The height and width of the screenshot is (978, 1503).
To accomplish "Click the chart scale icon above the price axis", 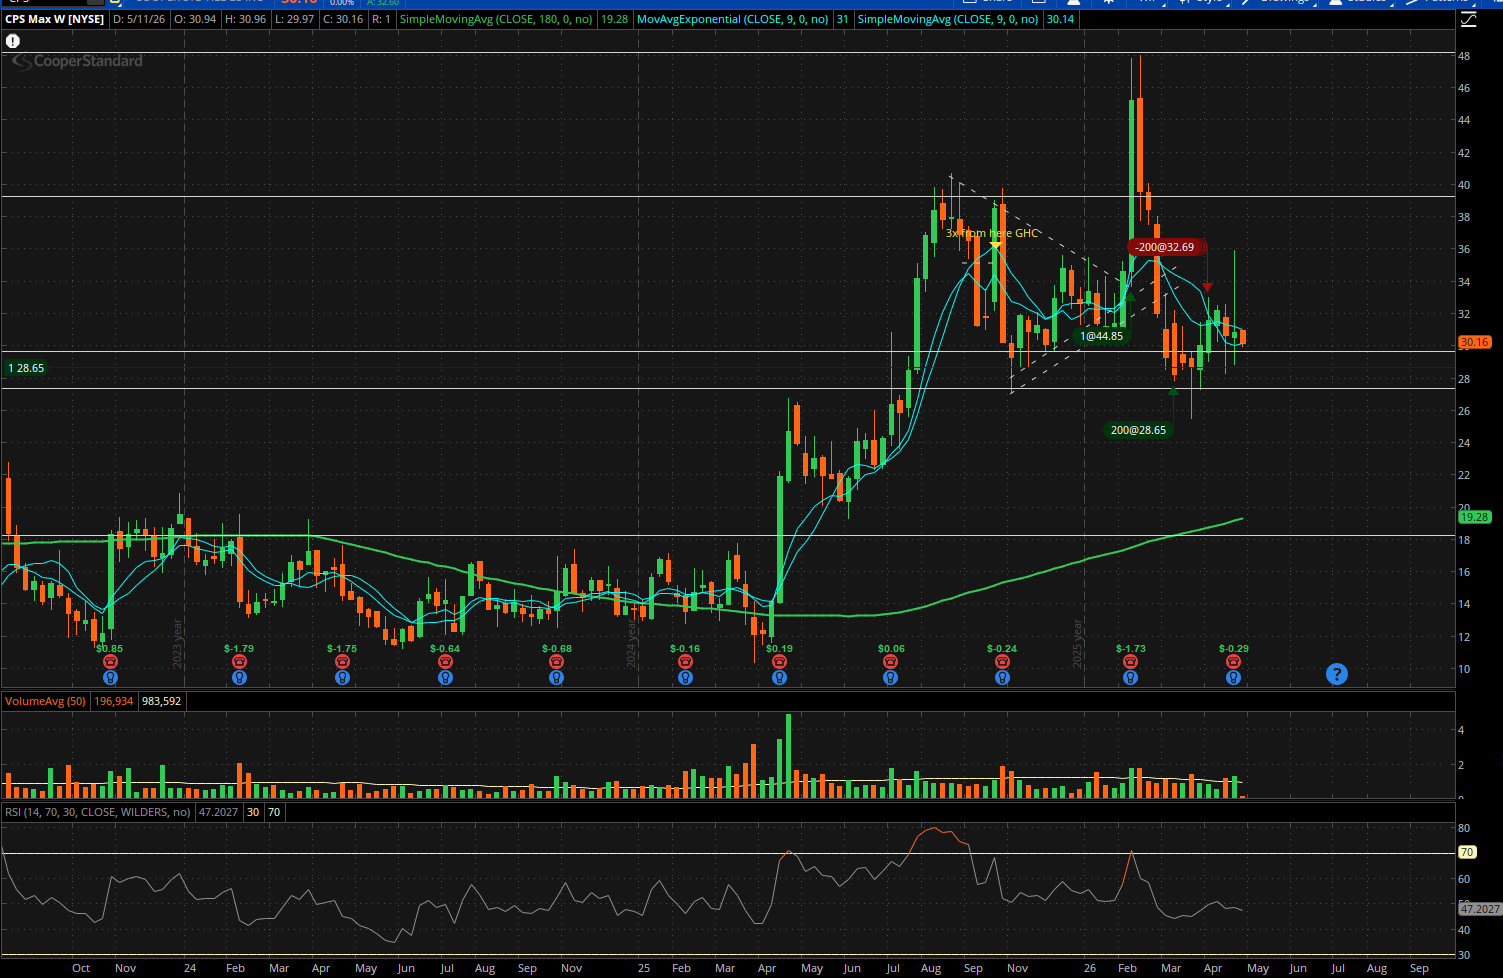I will (1468, 20).
